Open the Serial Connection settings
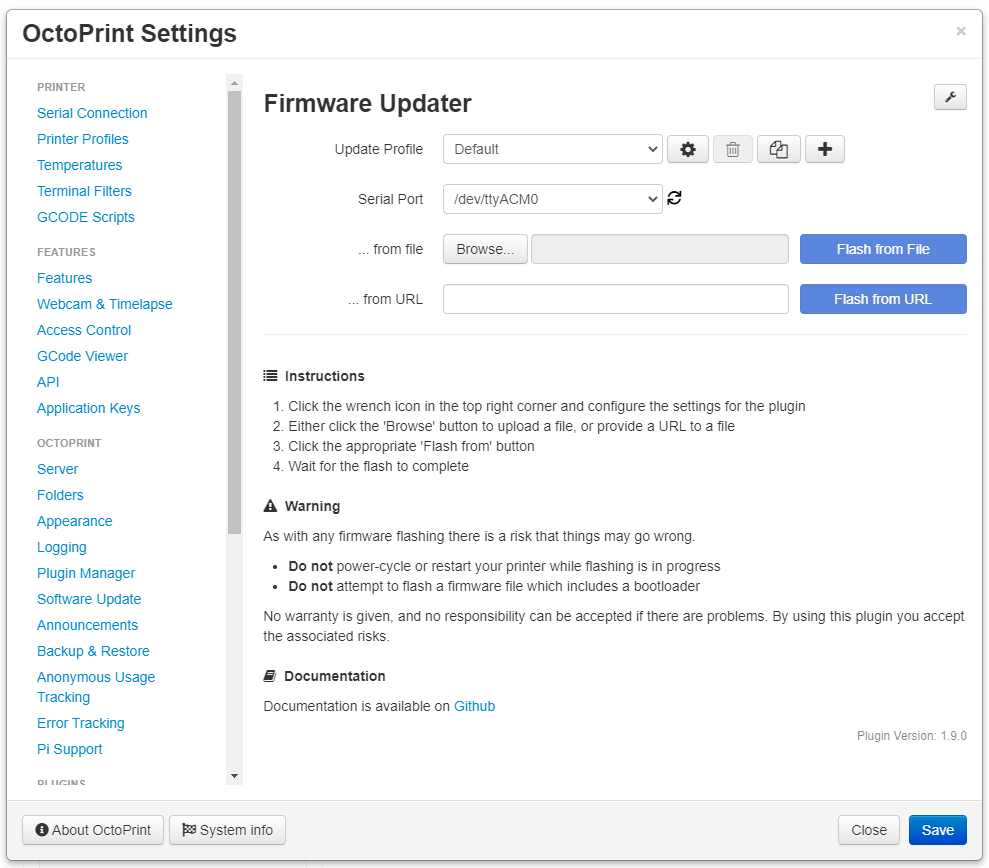Screen dimensions: 989x868 91,113
